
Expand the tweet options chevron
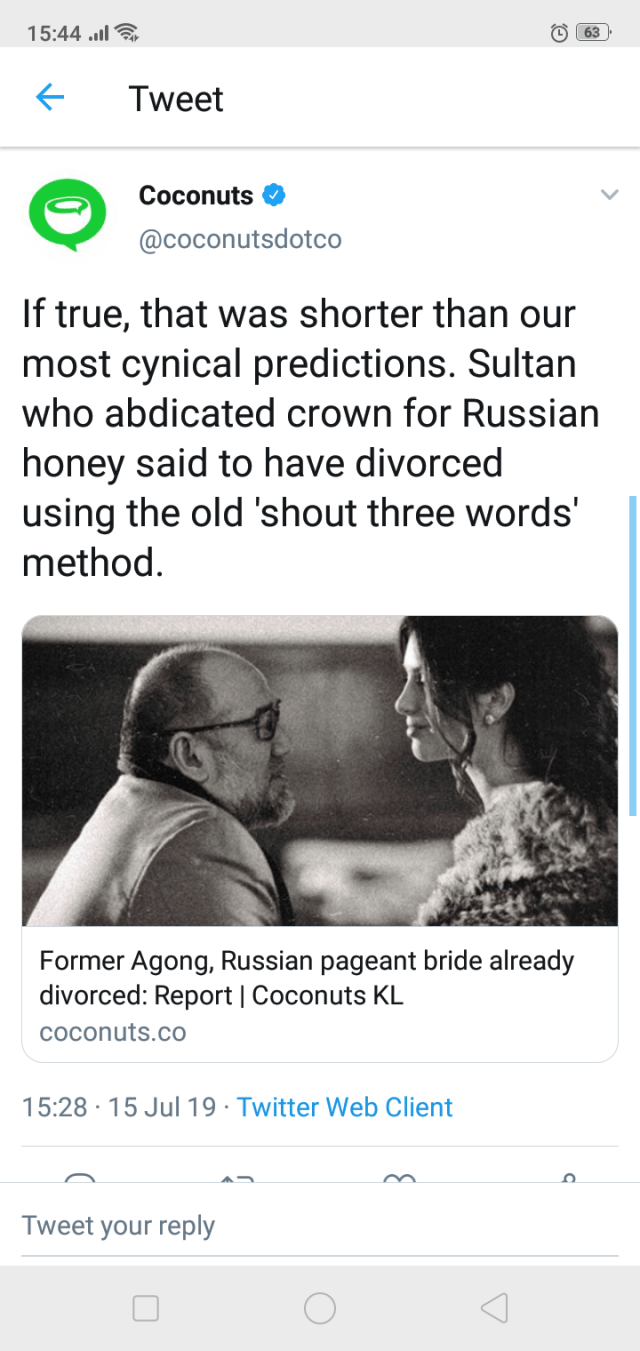609,196
